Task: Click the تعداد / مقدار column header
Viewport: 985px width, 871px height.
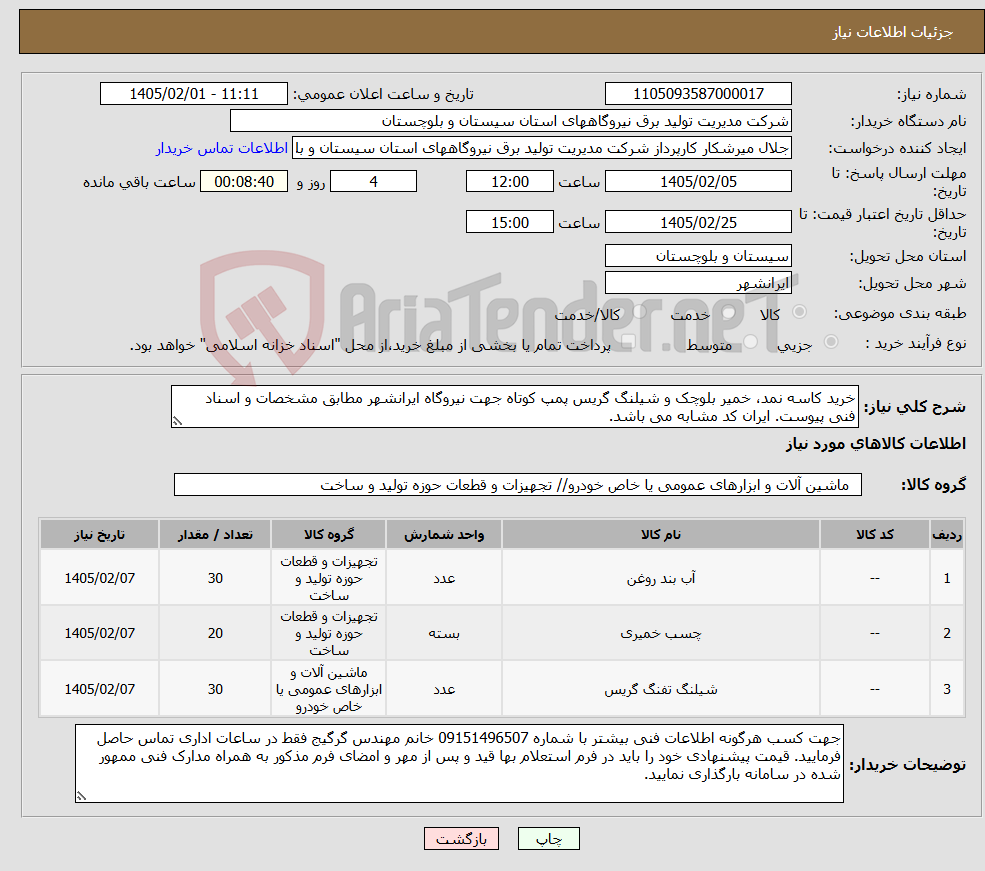Action: coord(215,534)
